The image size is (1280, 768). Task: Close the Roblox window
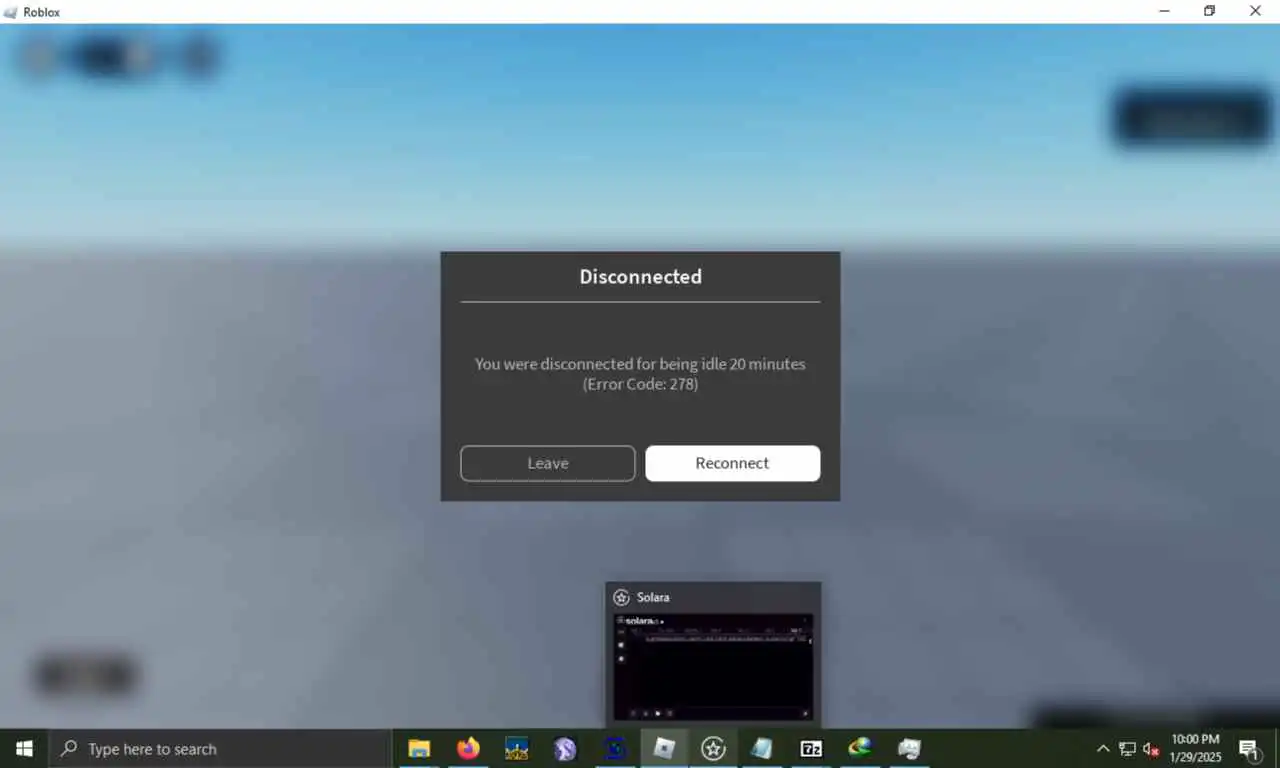(1256, 11)
